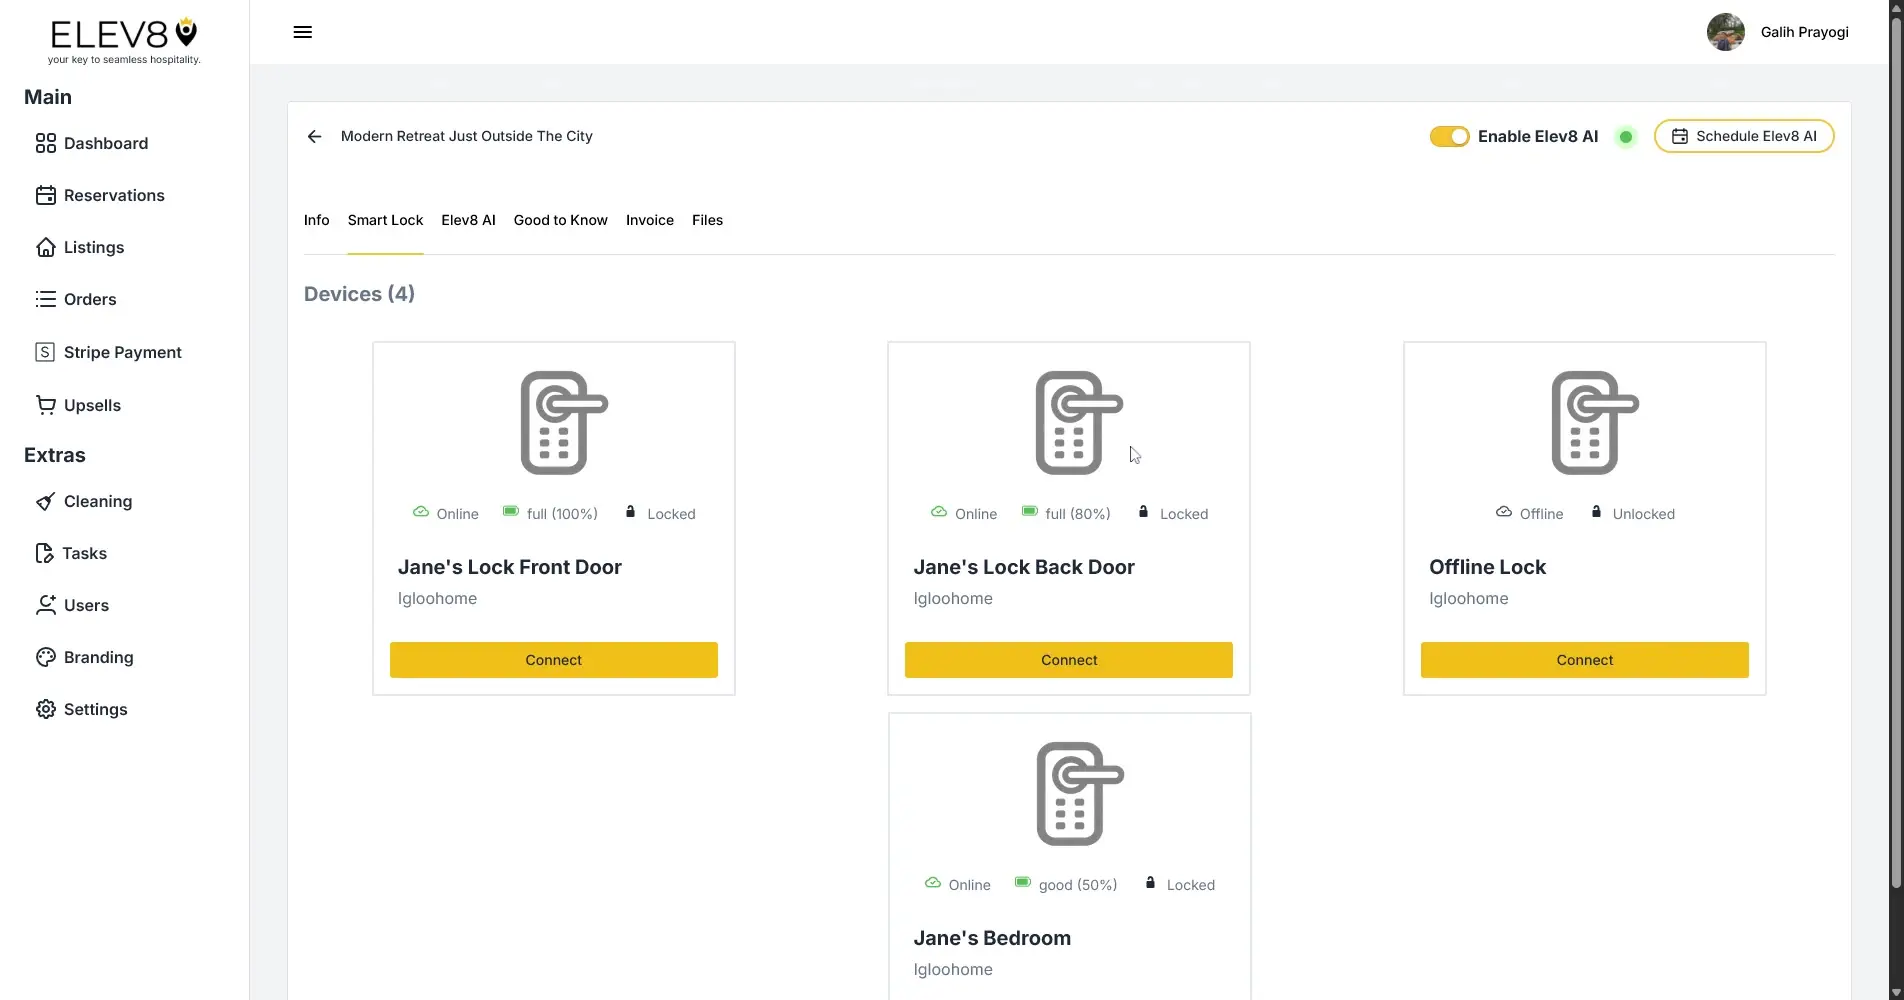Toggle off Enable Elev8 AI
Image resolution: width=1904 pixels, height=1000 pixels.
1449,136
